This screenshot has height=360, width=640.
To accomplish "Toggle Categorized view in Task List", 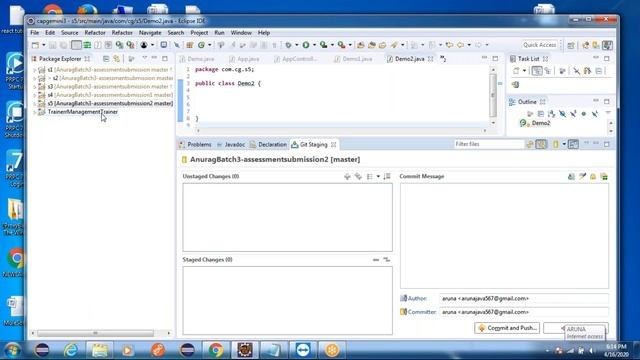I will pyautogui.click(x=537, y=71).
